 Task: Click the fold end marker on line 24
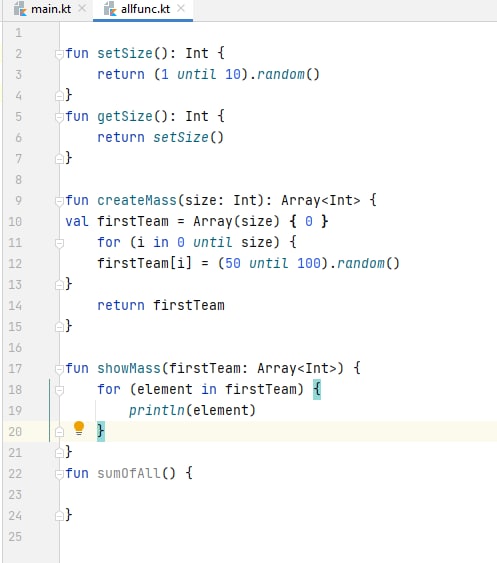pos(59,516)
